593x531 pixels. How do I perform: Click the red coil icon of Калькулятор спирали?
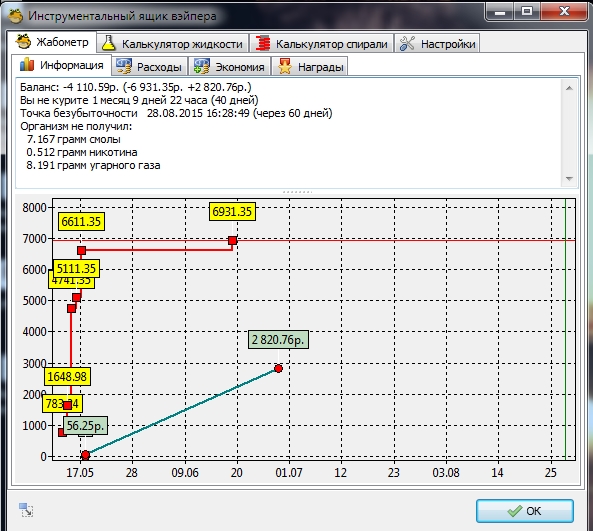click(262, 43)
